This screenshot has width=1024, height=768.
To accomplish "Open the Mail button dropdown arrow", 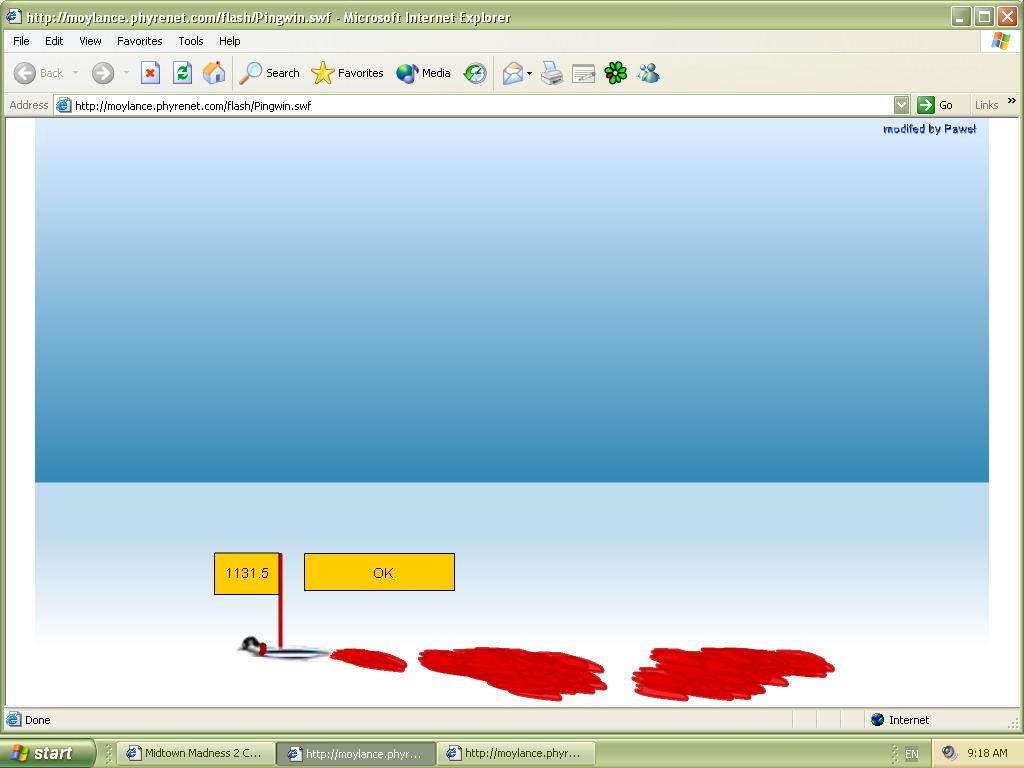I will (x=530, y=74).
